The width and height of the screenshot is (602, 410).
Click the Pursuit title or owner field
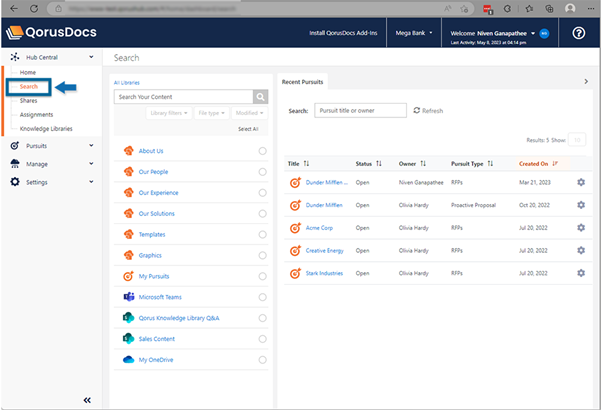[x=360, y=111]
